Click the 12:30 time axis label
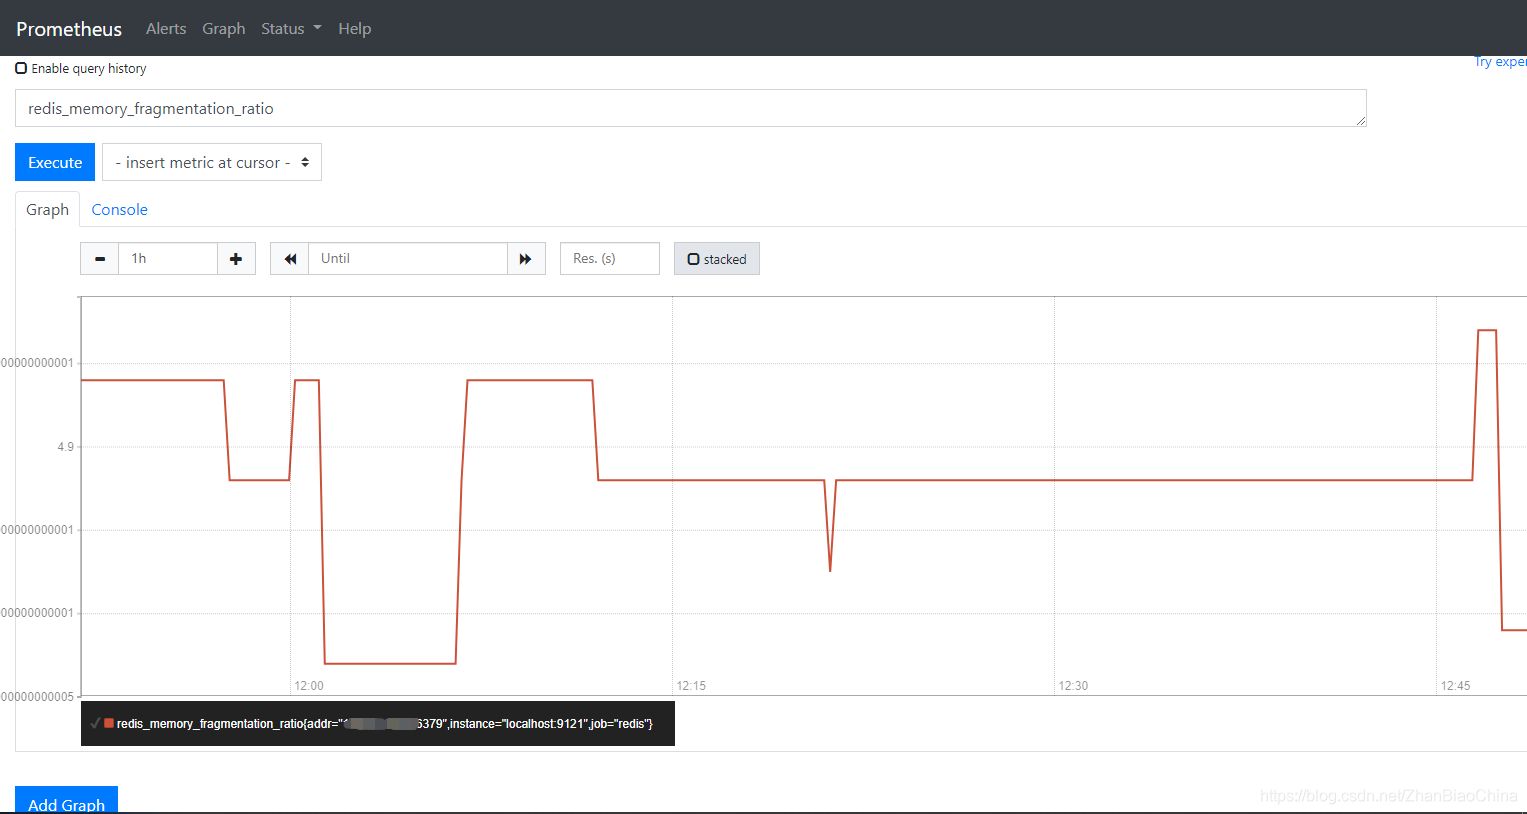Viewport: 1527px width, 814px height. (x=1073, y=686)
